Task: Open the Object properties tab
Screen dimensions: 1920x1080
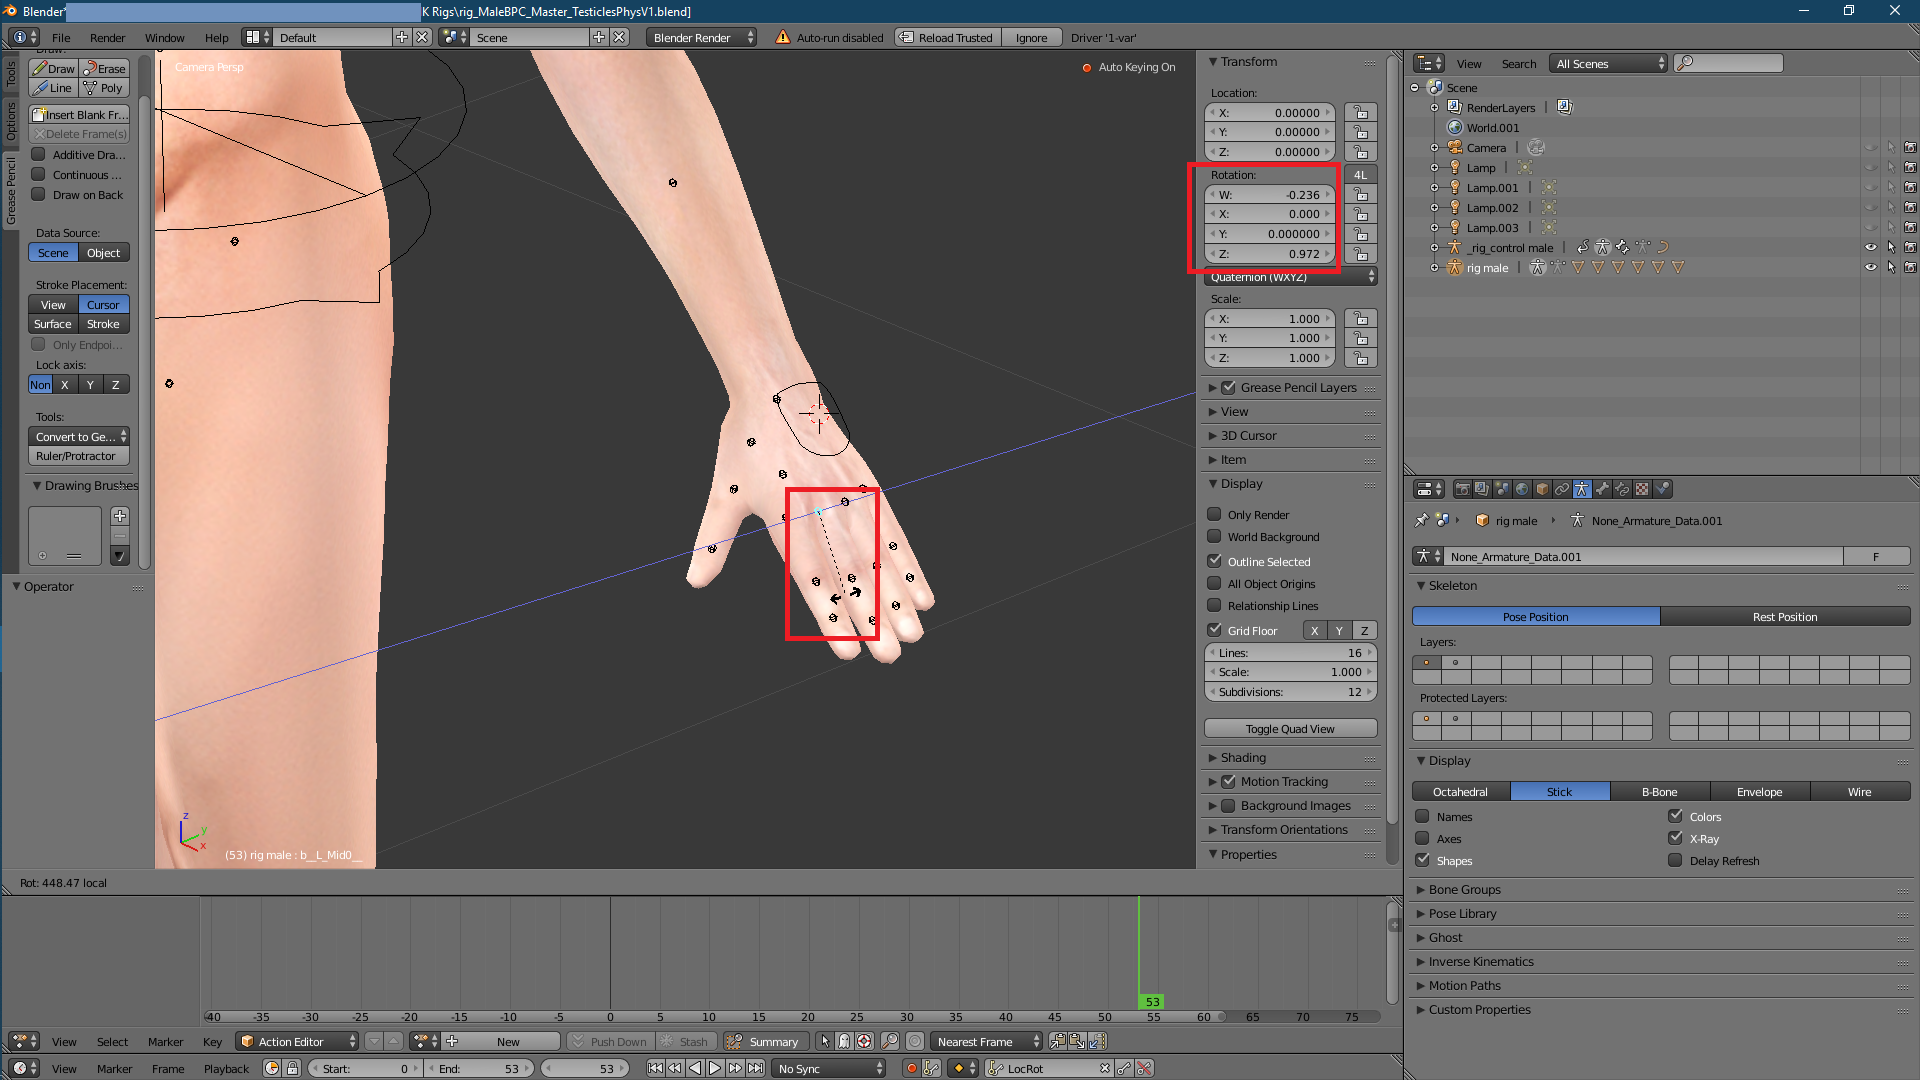Action: (1542, 489)
